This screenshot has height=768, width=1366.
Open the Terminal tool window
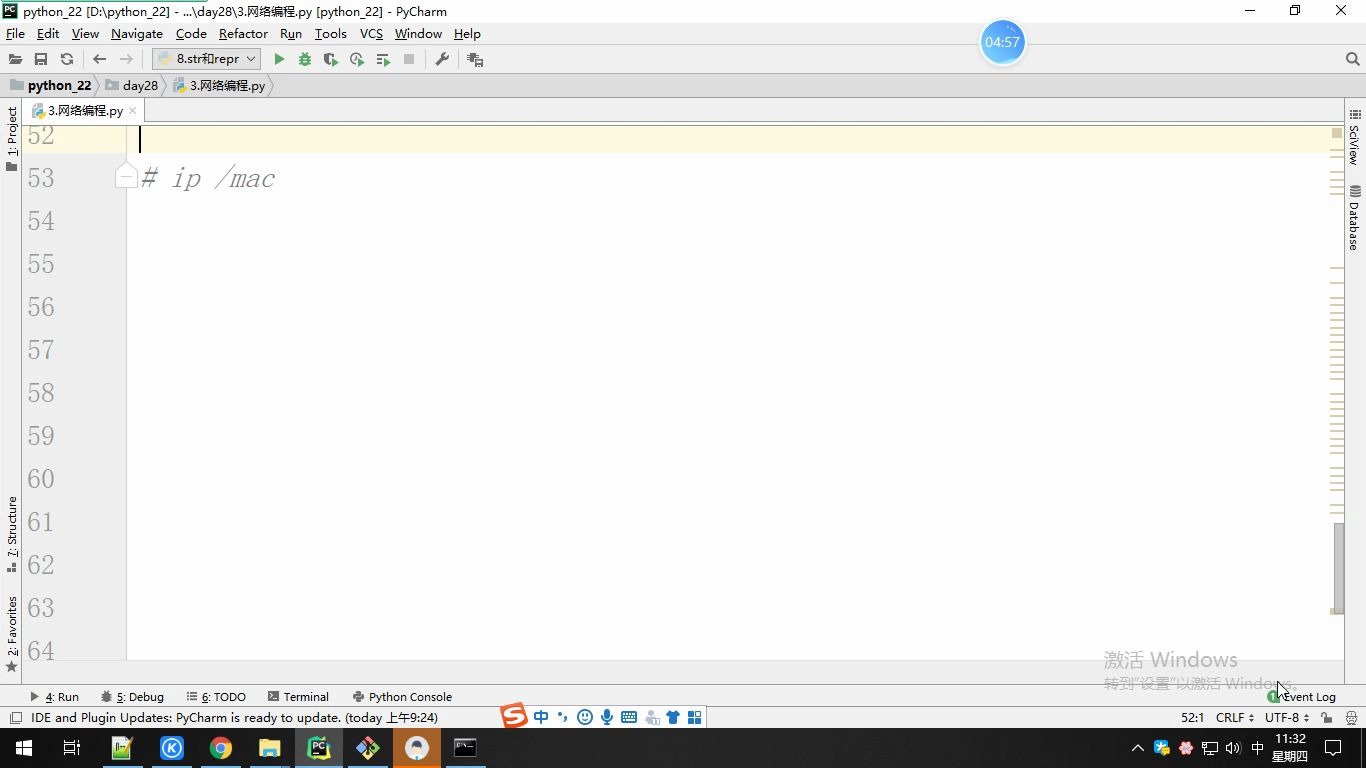[298, 697]
